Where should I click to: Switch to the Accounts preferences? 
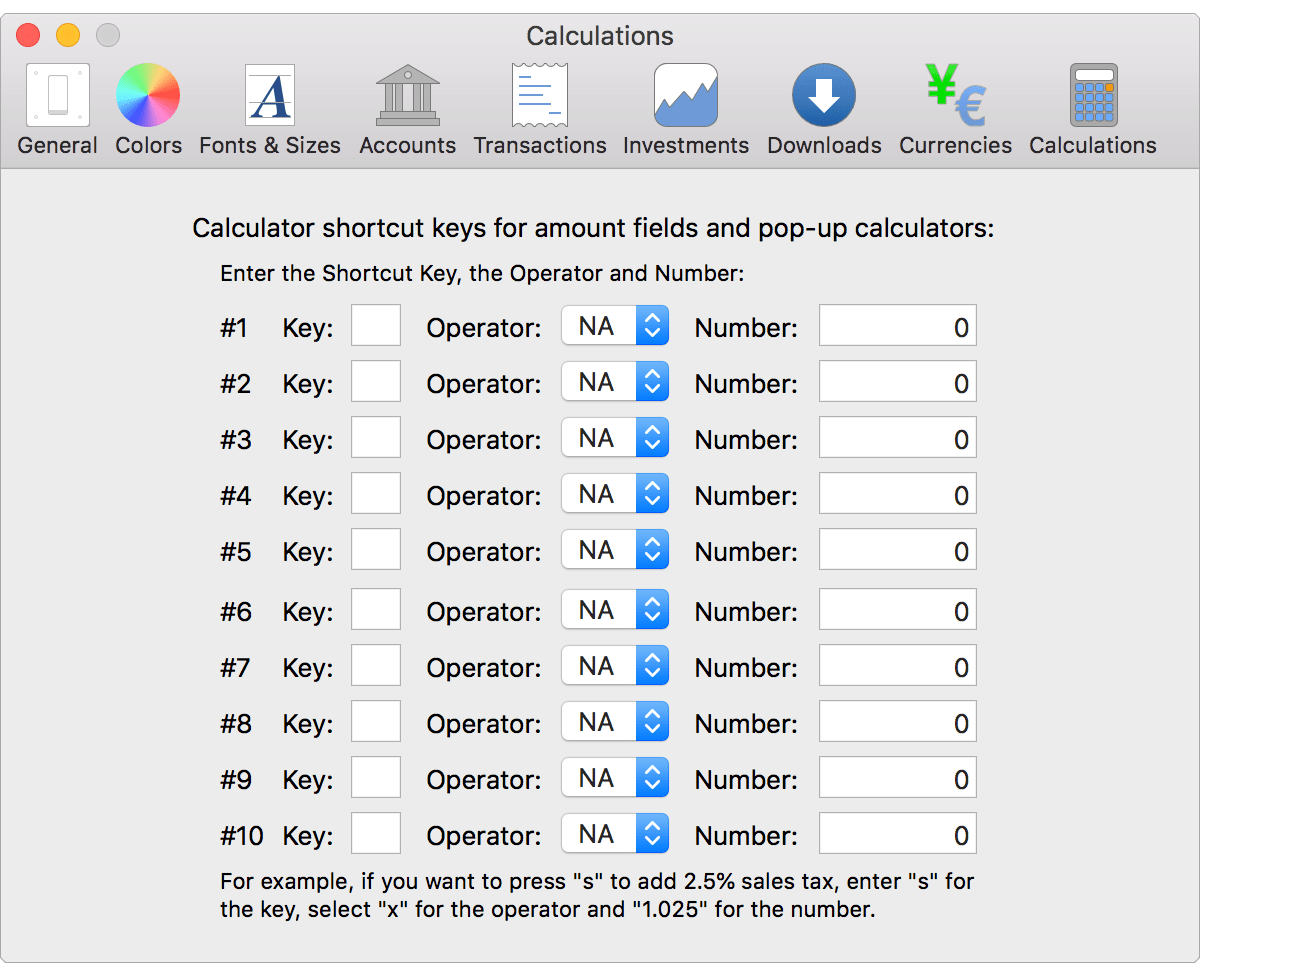click(x=407, y=105)
